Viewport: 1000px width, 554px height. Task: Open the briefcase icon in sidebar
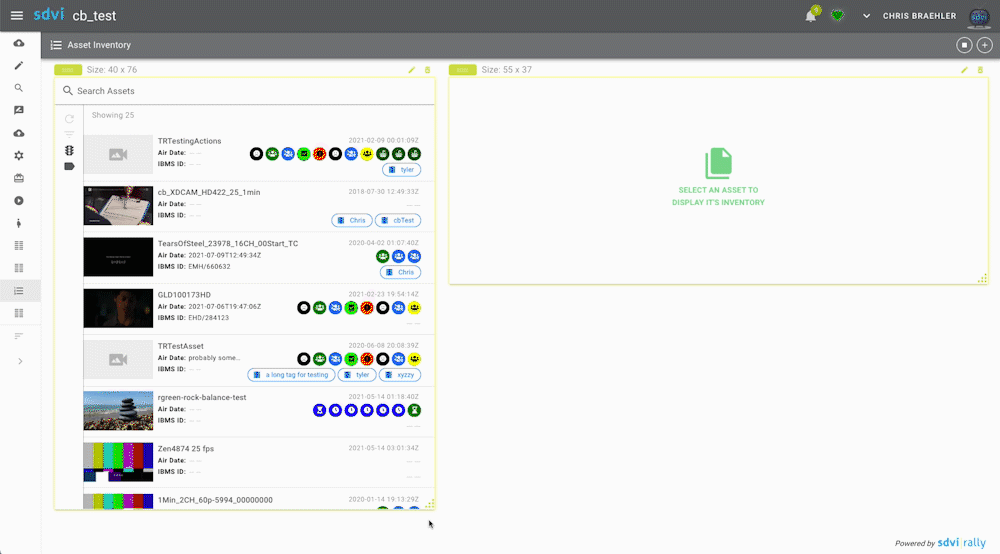[x=19, y=178]
